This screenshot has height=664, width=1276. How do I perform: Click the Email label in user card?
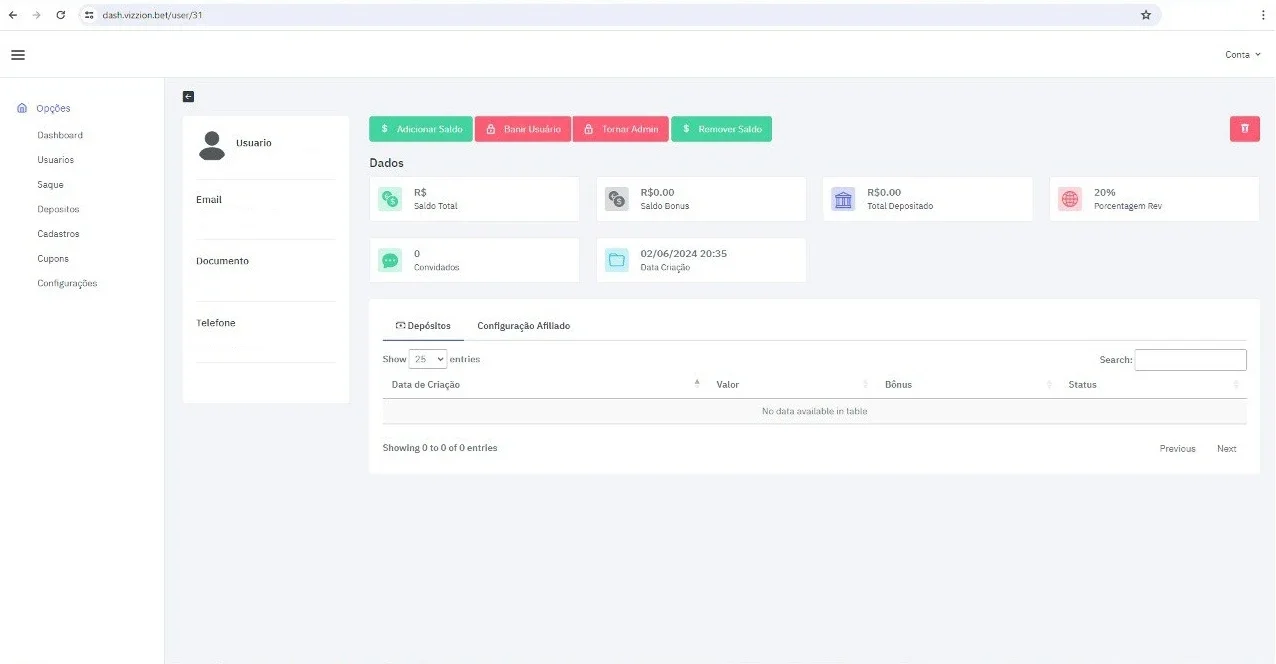click(x=209, y=200)
